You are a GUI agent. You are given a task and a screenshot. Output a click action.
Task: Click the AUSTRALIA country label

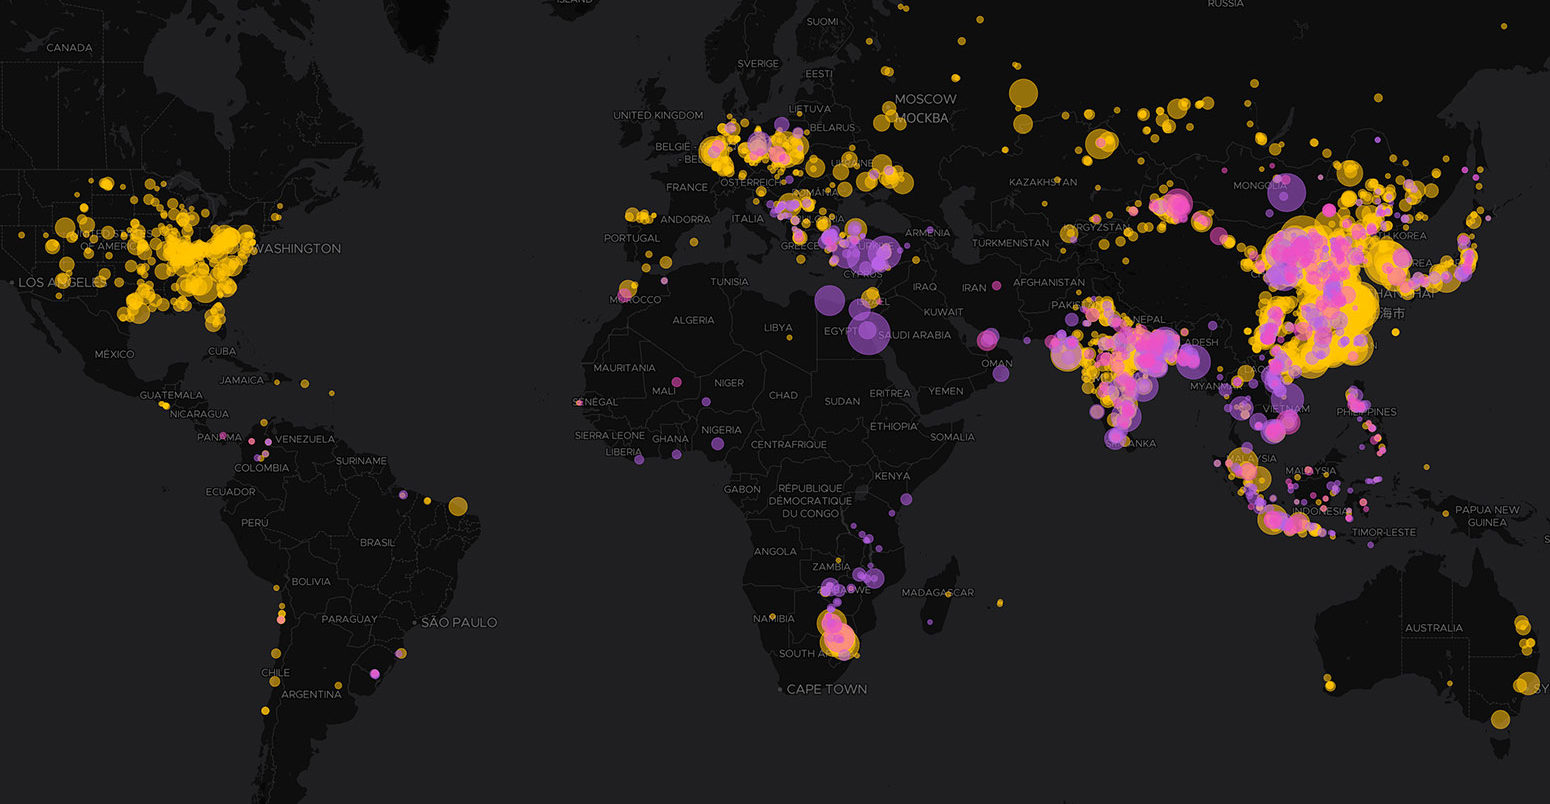tap(1434, 628)
